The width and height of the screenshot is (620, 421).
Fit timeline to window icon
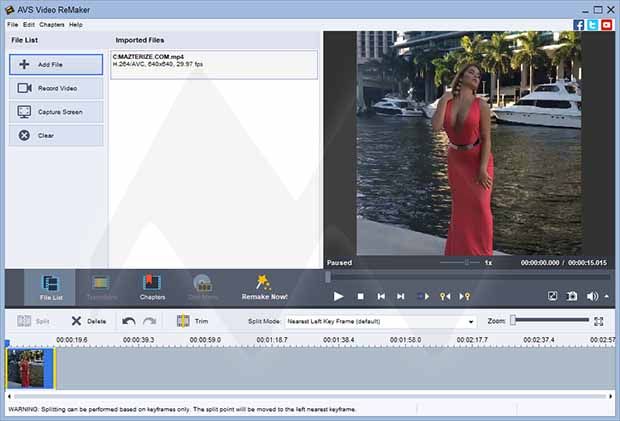(x=599, y=321)
